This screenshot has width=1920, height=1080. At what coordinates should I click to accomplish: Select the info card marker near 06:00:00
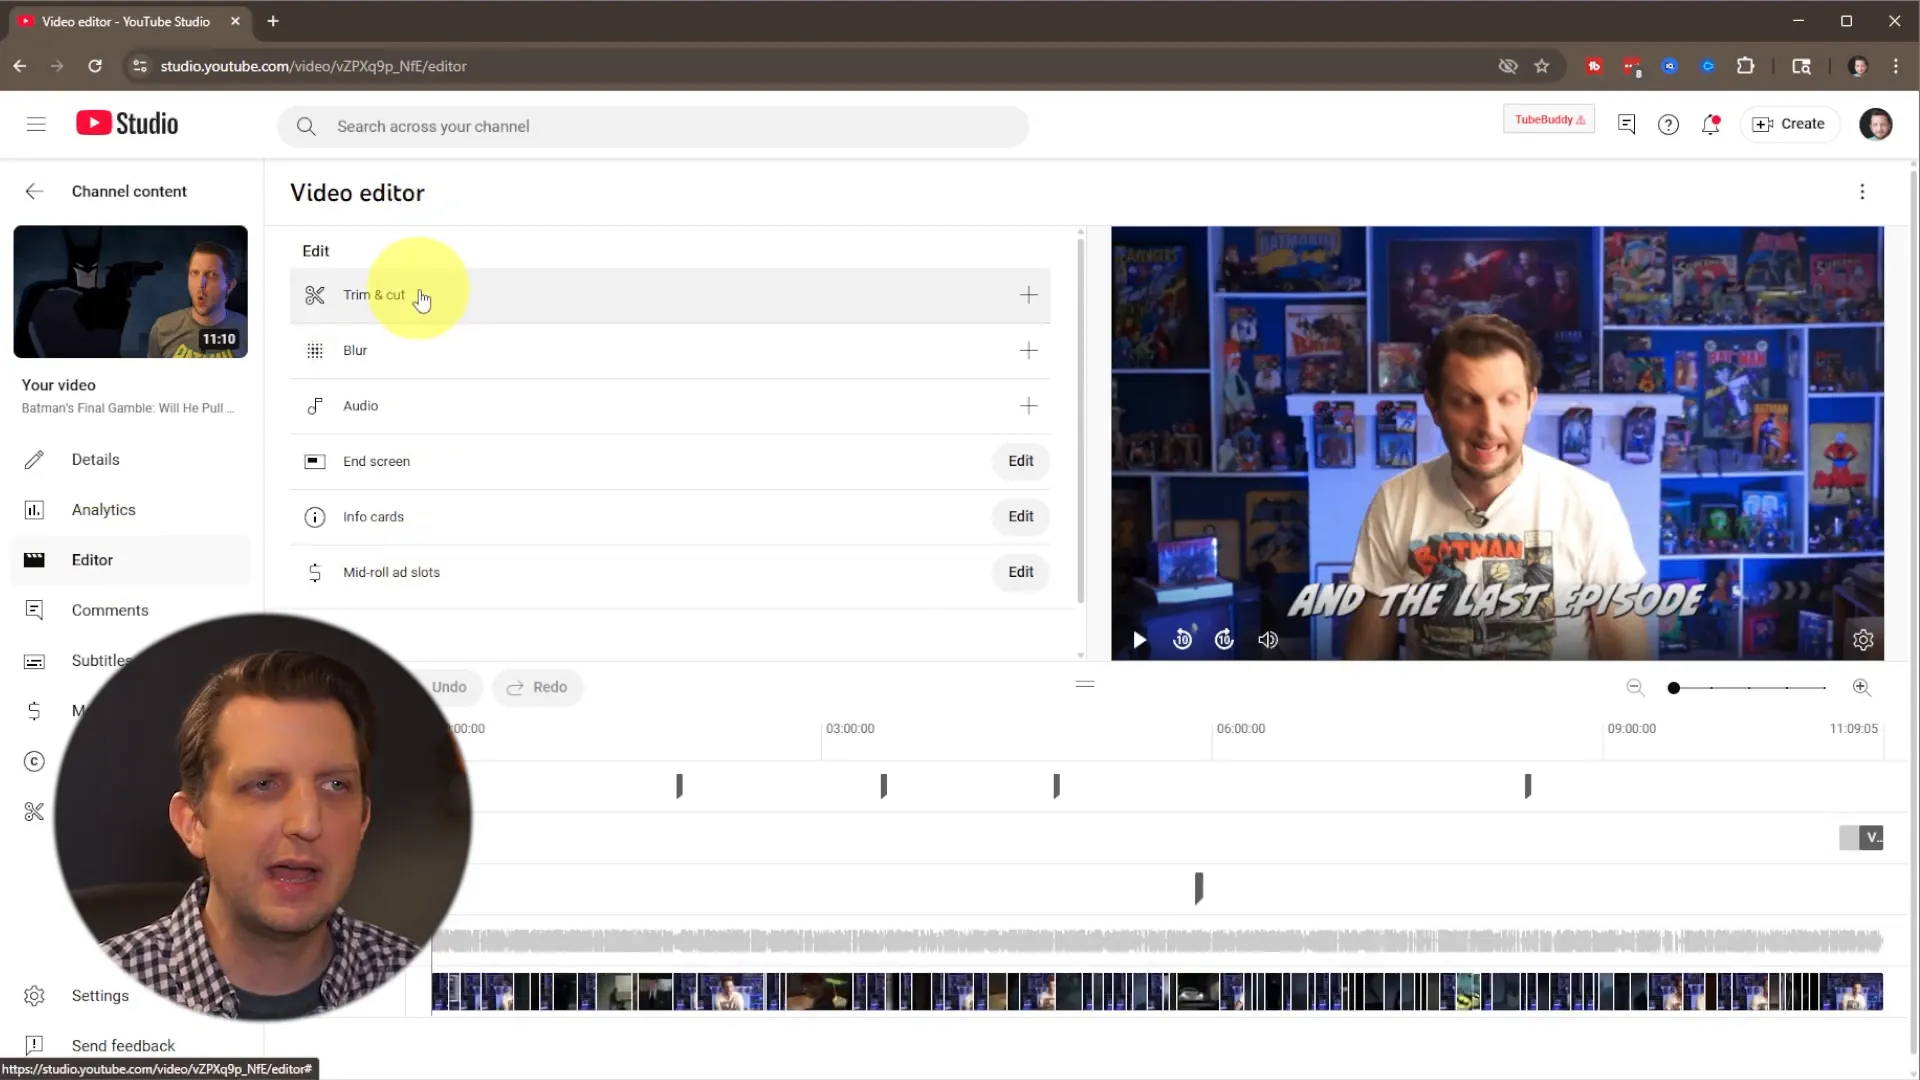tap(1199, 888)
